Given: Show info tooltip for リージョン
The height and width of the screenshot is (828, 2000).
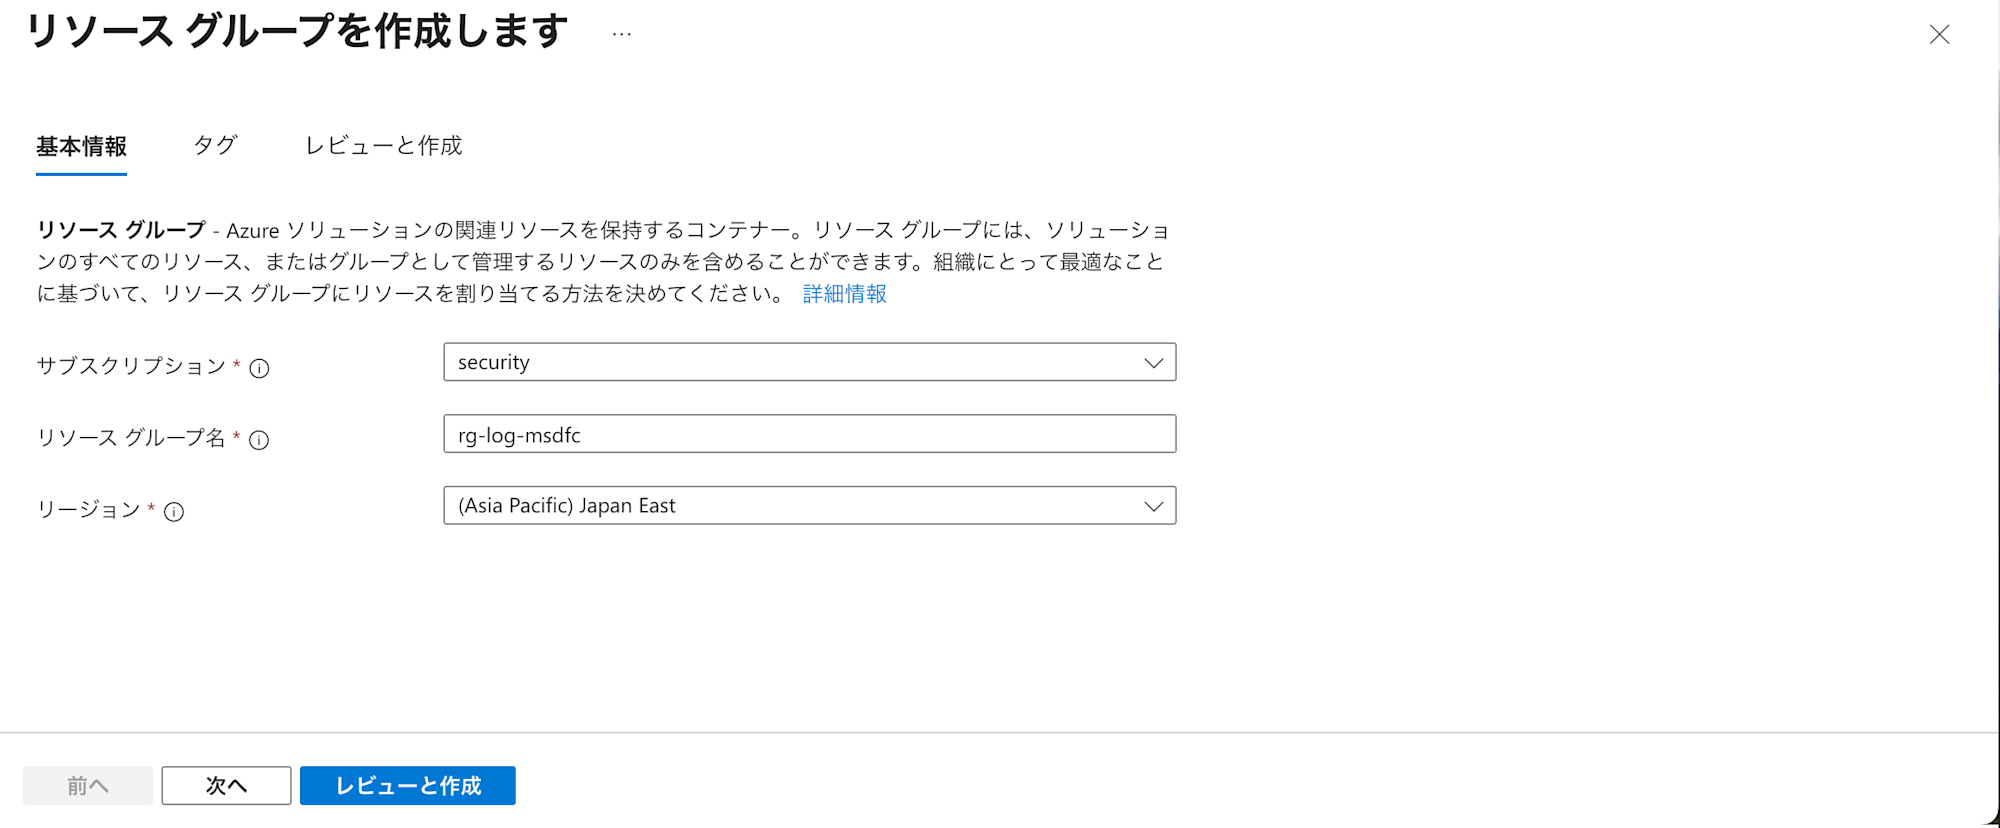Looking at the screenshot, I should coord(174,512).
